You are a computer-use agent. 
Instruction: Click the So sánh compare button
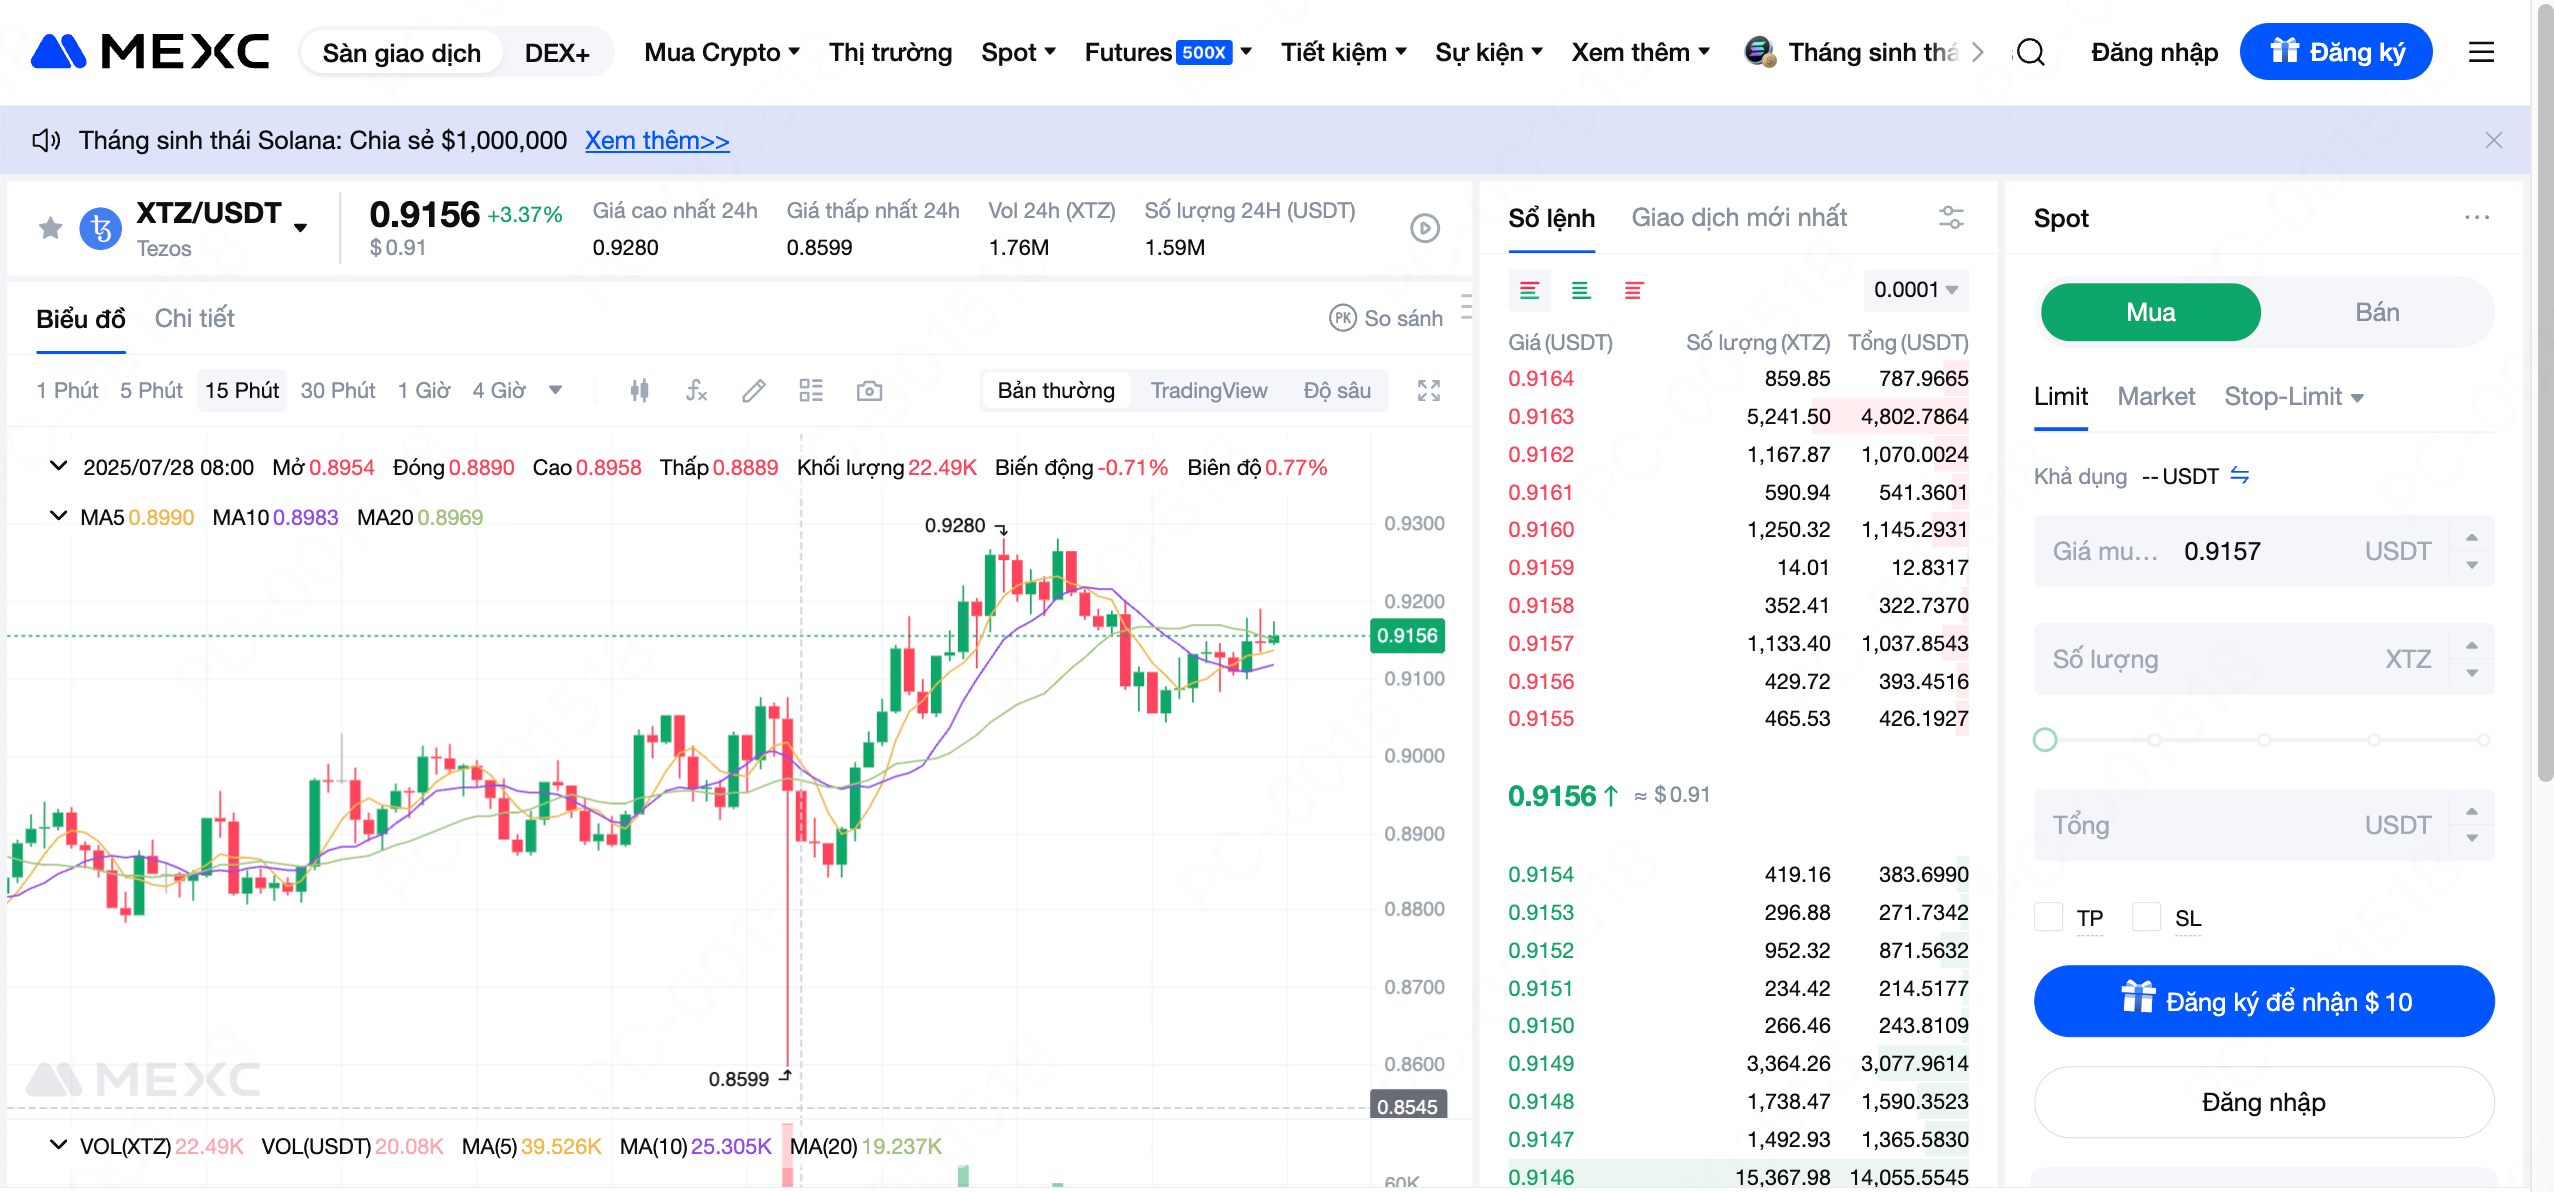click(x=1386, y=318)
